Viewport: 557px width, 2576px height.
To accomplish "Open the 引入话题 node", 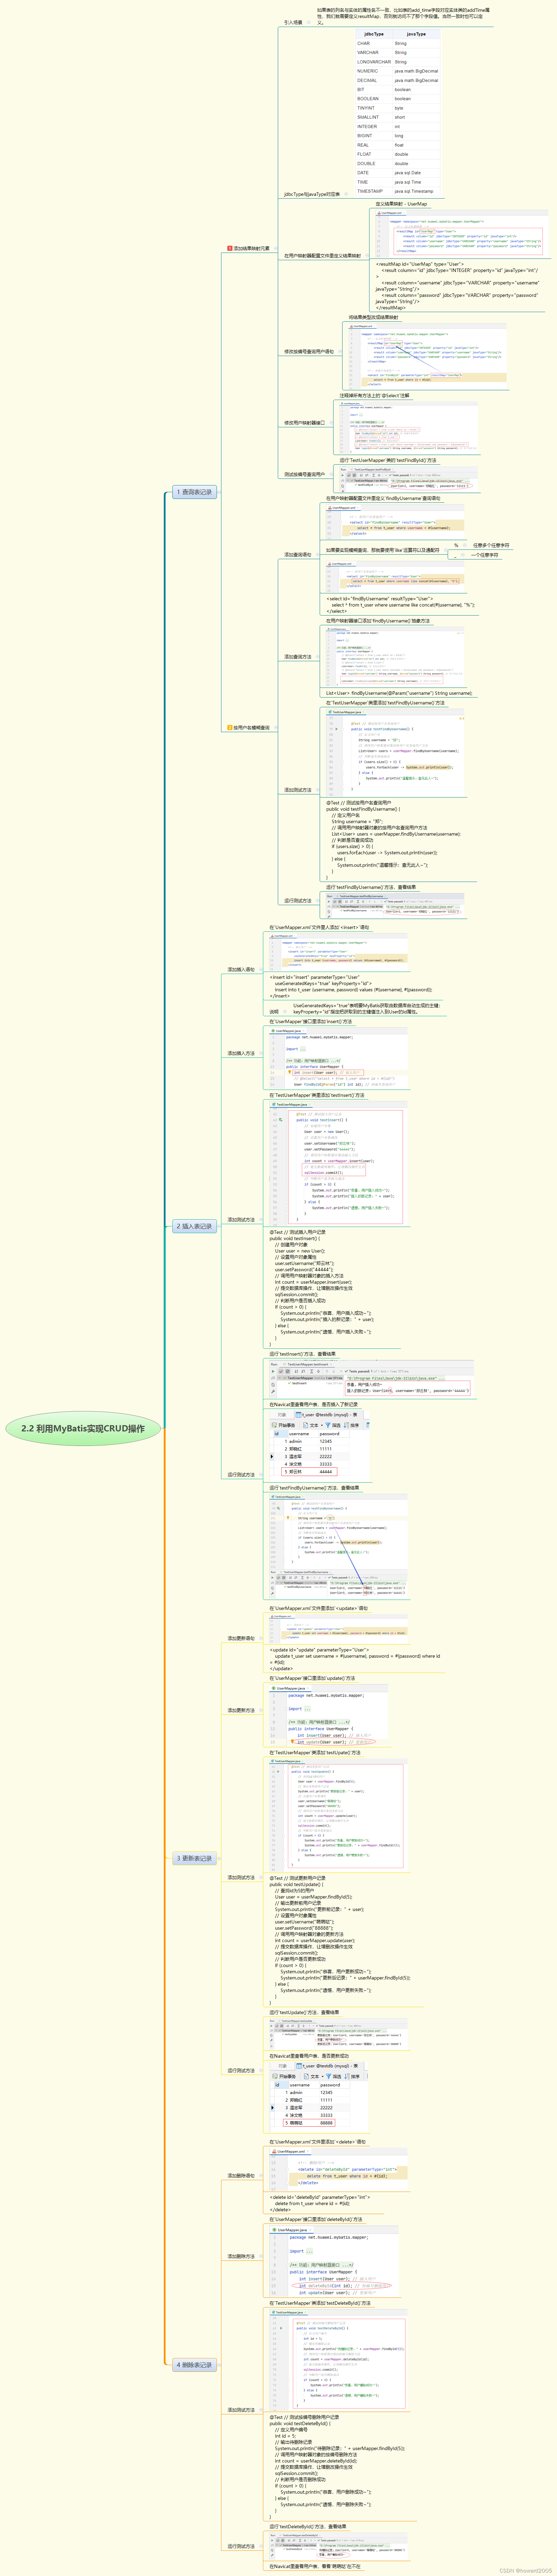I will point(293,22).
